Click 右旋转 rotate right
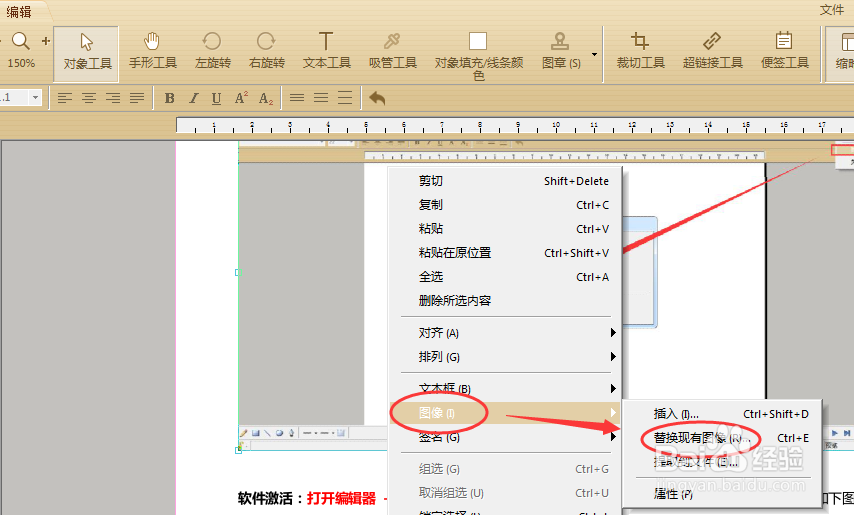The height and width of the screenshot is (515, 854). 266,51
